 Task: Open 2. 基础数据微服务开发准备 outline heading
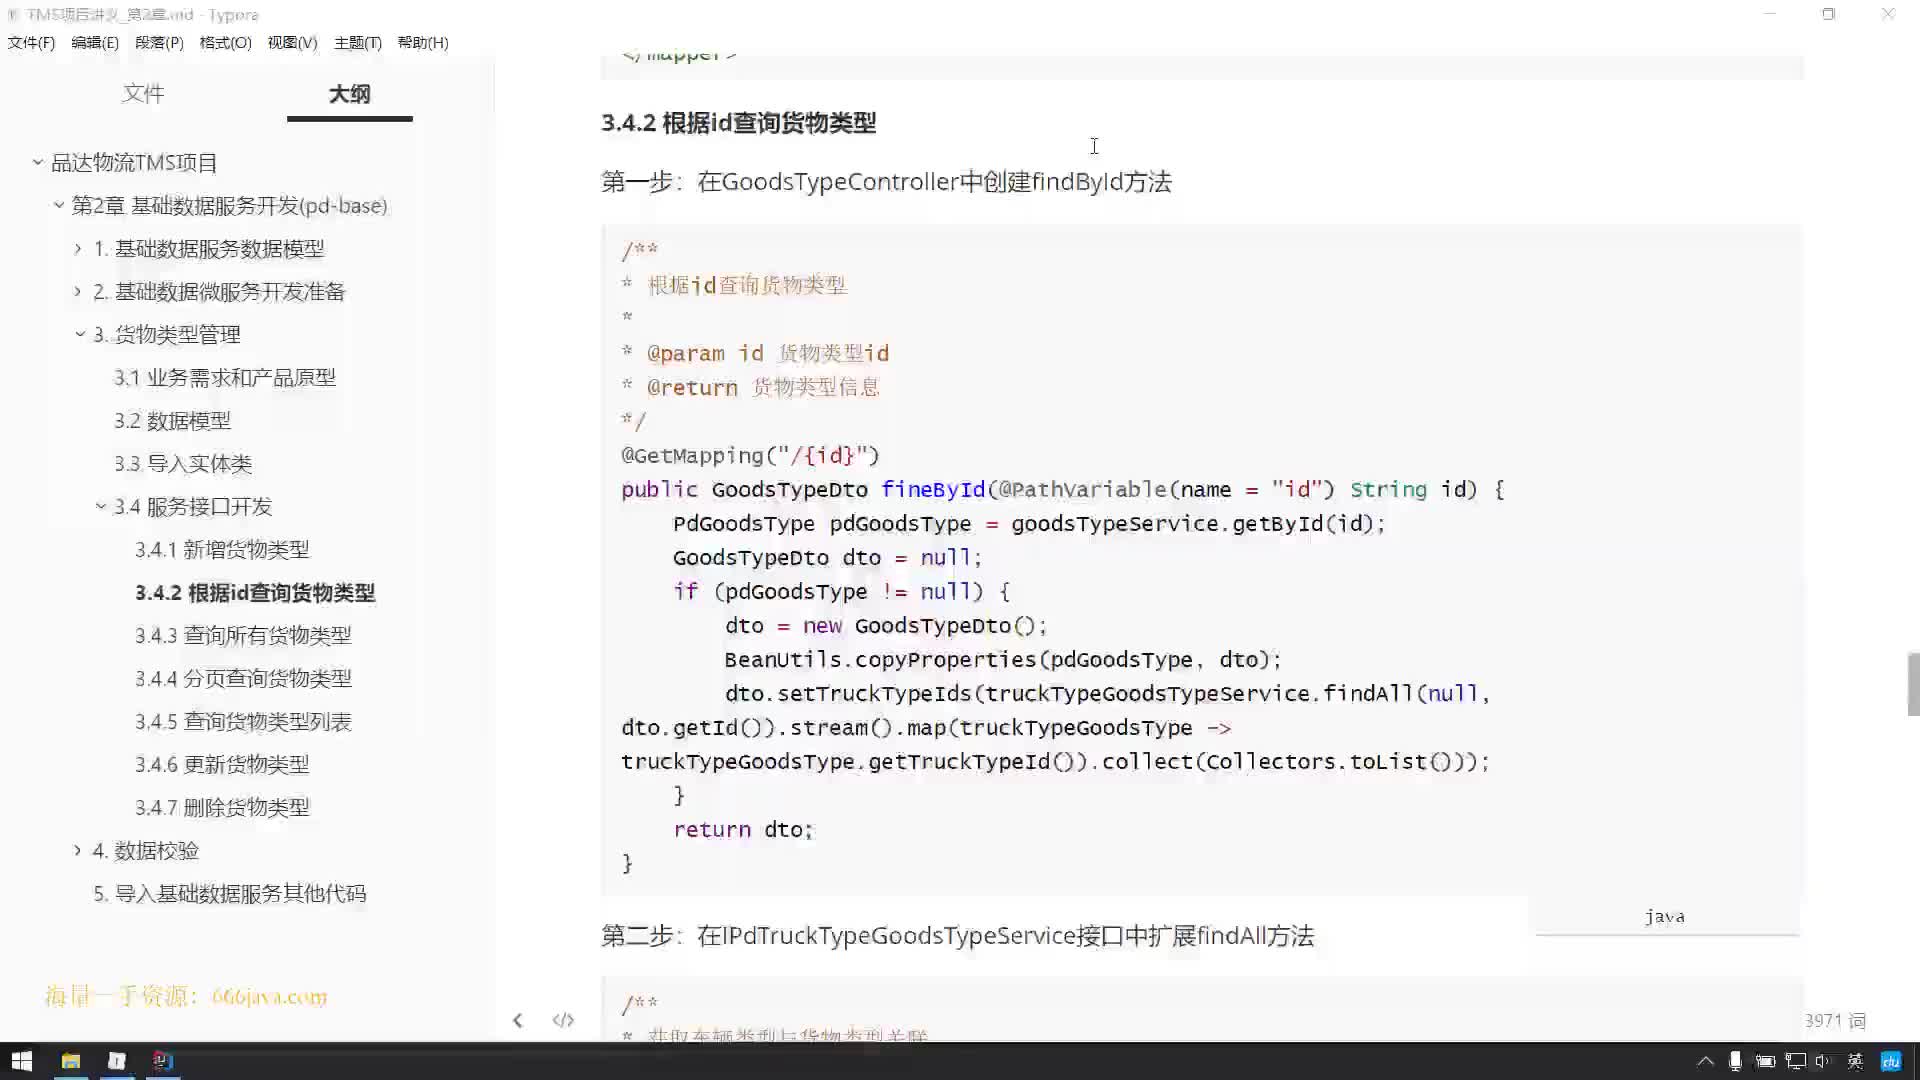coord(219,291)
